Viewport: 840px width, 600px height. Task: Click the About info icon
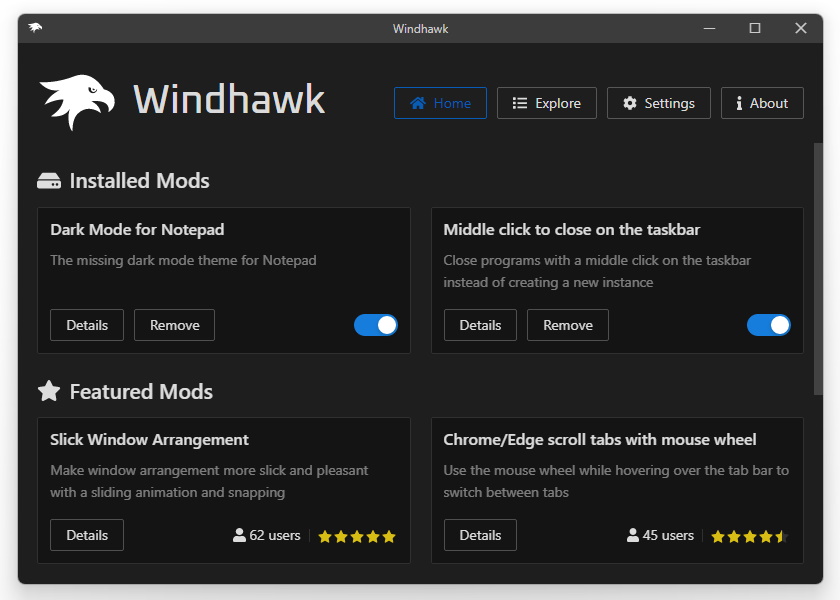point(741,102)
